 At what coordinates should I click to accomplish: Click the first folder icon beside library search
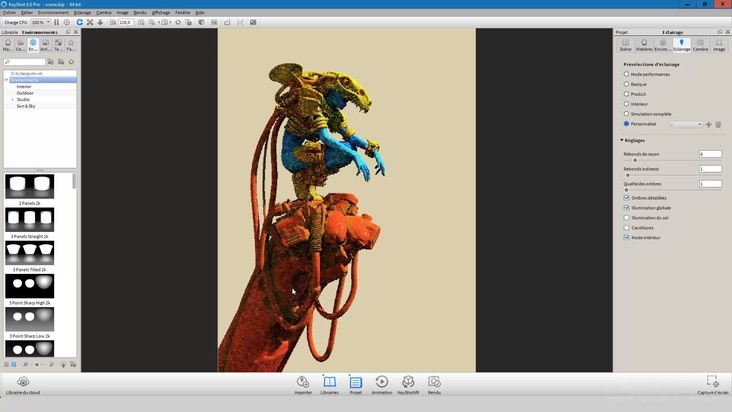tap(50, 62)
